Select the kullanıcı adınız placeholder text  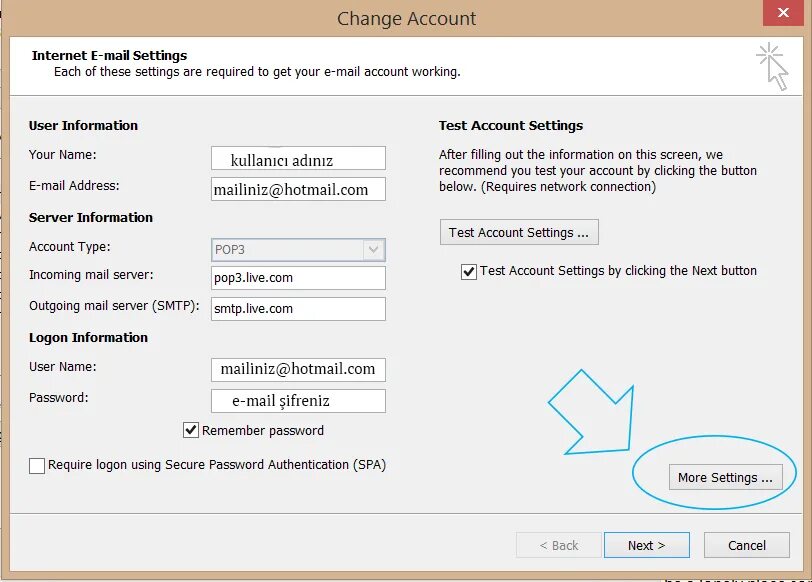(296, 157)
